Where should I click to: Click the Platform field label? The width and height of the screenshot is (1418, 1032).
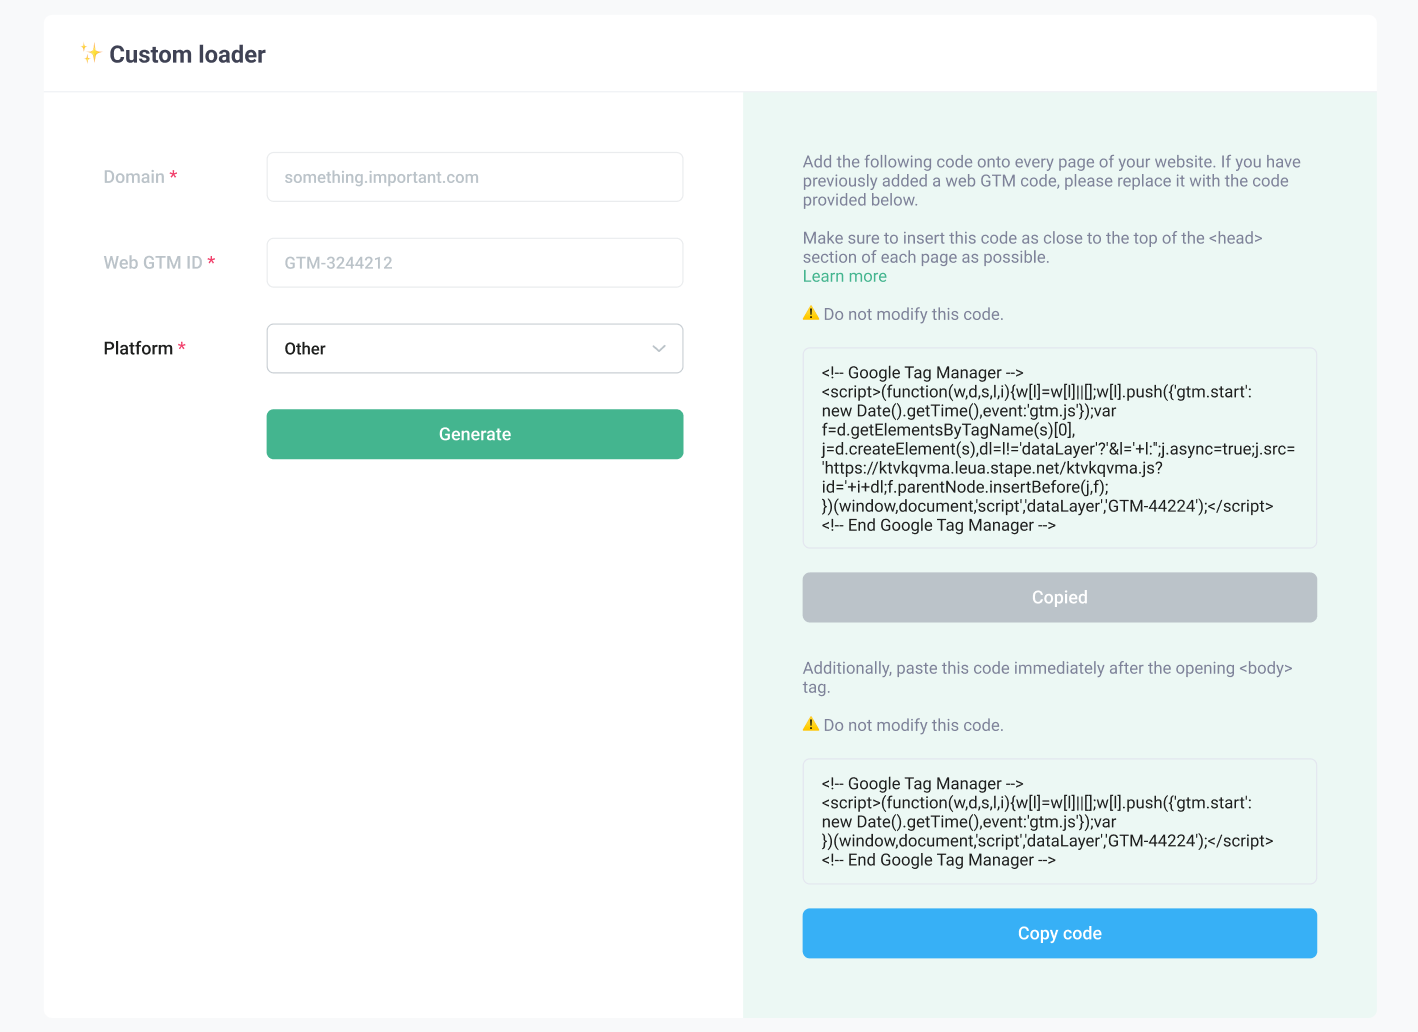(138, 348)
